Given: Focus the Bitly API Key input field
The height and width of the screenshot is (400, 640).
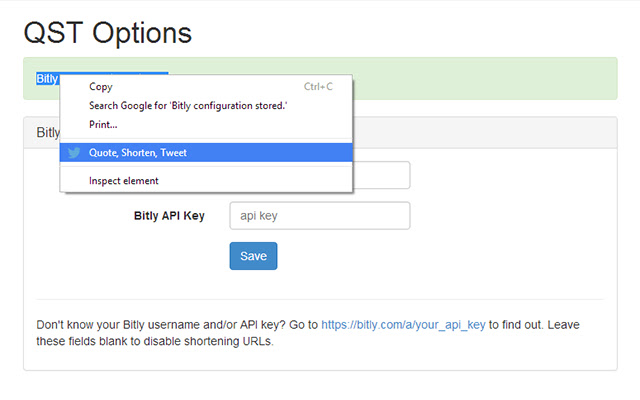Looking at the screenshot, I should [319, 216].
